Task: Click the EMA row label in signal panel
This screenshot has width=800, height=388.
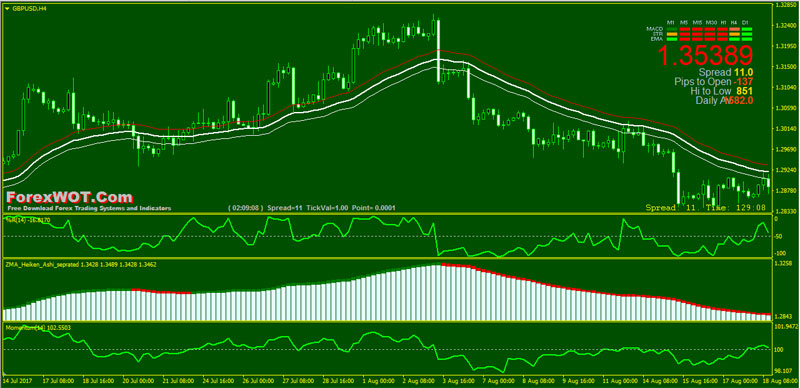Action: coord(657,39)
